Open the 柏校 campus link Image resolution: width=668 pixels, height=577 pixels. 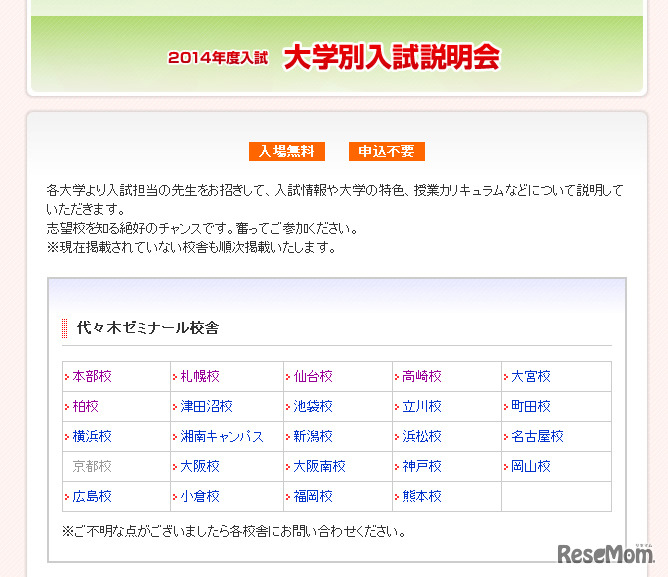point(85,406)
